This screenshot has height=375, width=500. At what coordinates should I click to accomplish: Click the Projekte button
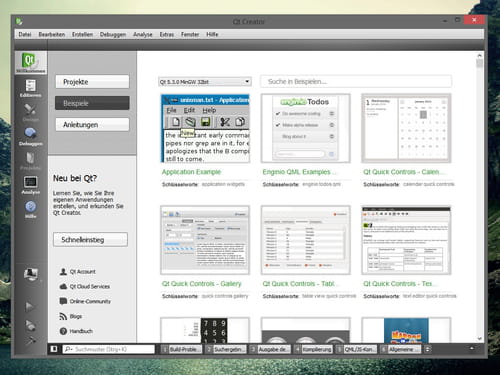92,82
